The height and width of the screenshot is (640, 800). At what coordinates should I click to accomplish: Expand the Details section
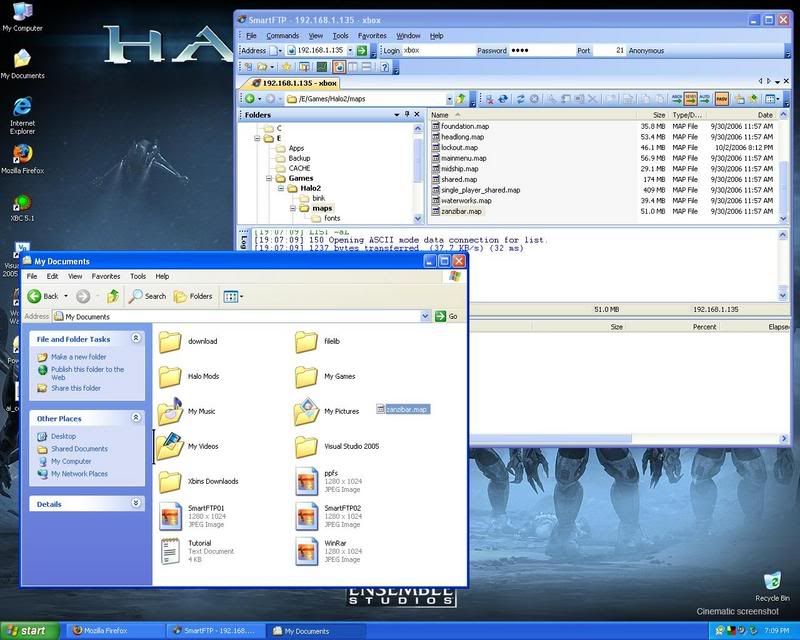click(x=136, y=503)
